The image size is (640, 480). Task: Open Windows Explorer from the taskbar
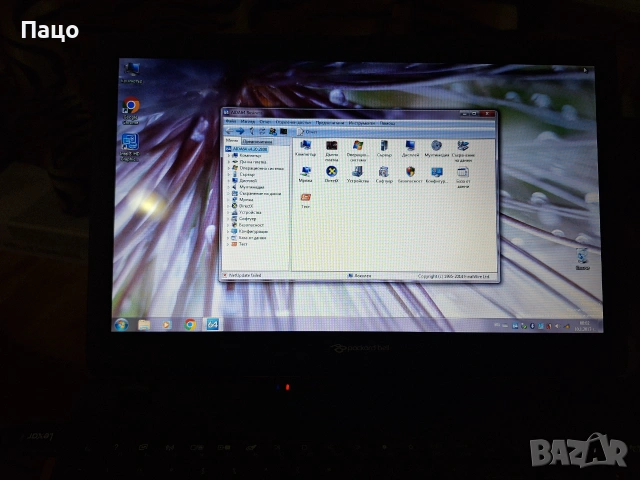click(x=144, y=324)
